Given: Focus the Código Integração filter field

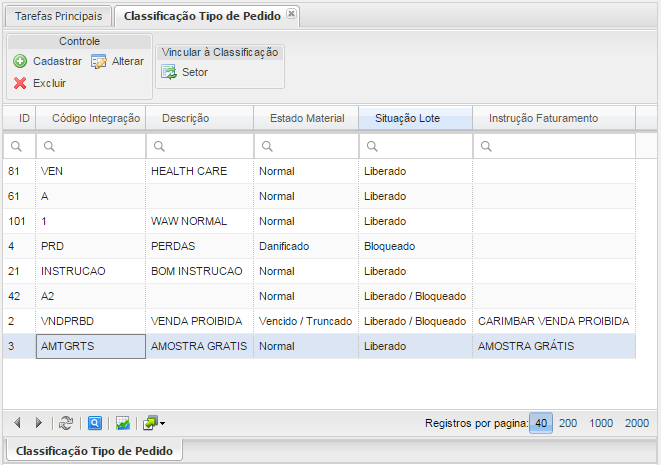Looking at the screenshot, I should pyautogui.click(x=91, y=146).
